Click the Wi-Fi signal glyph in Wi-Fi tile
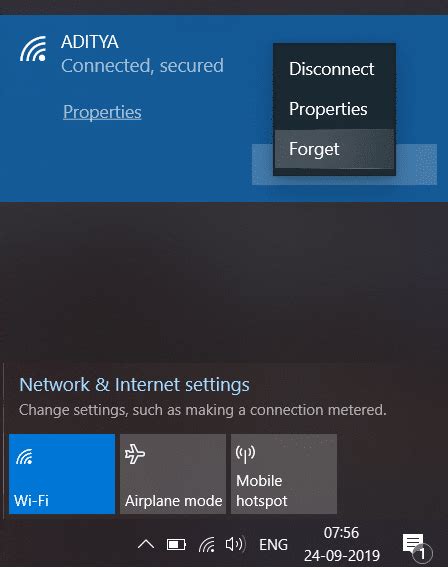 [24, 457]
